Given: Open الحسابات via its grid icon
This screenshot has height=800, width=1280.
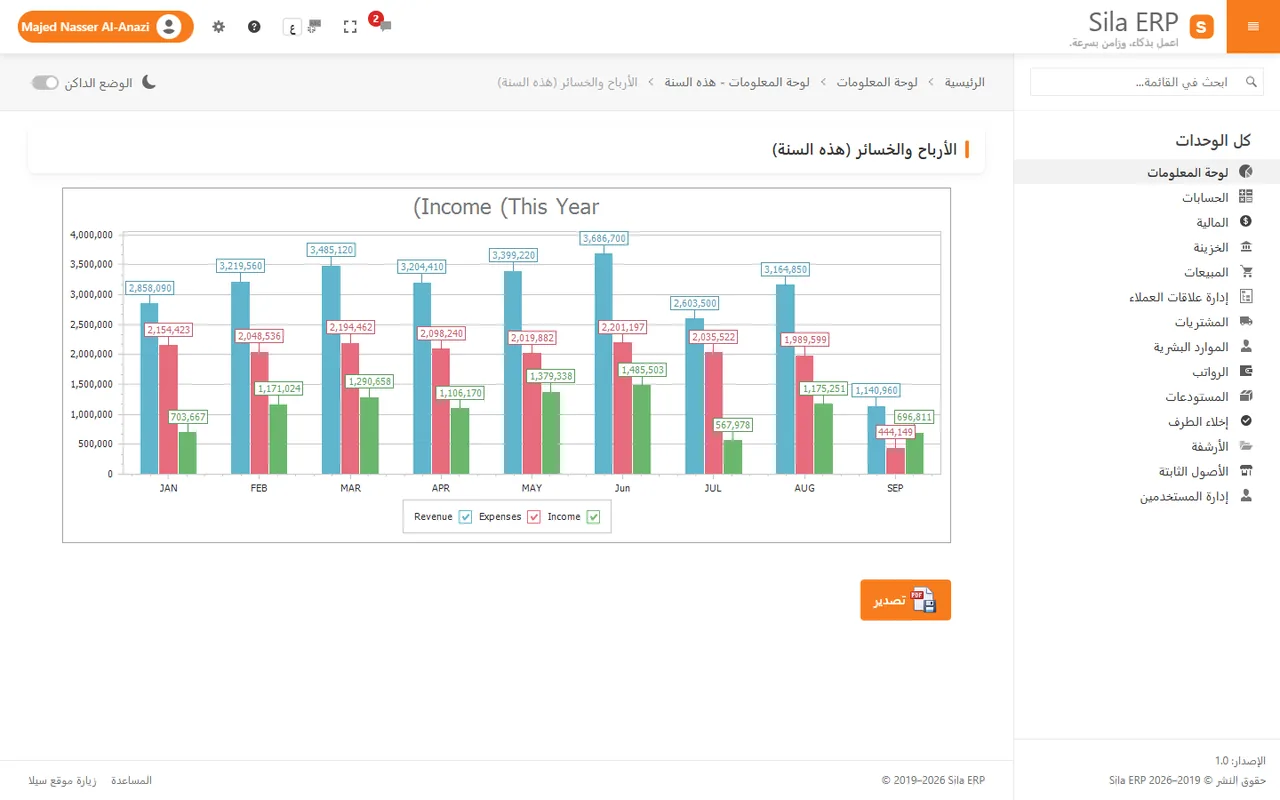Looking at the screenshot, I should point(1246,198).
